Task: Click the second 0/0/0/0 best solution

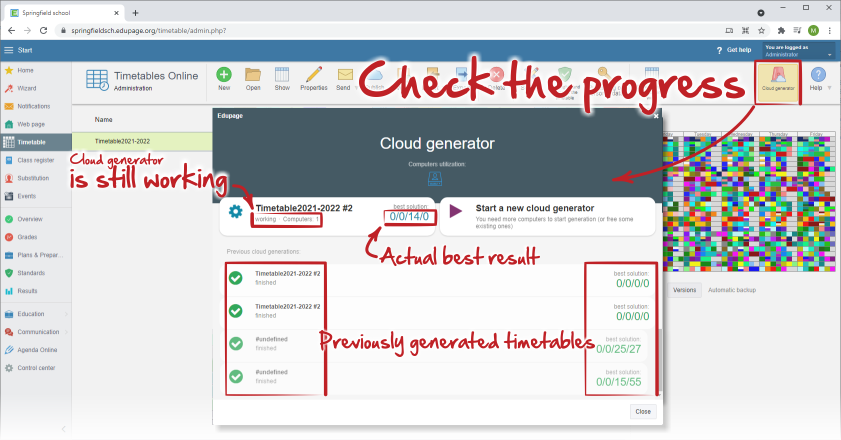Action: tap(632, 317)
